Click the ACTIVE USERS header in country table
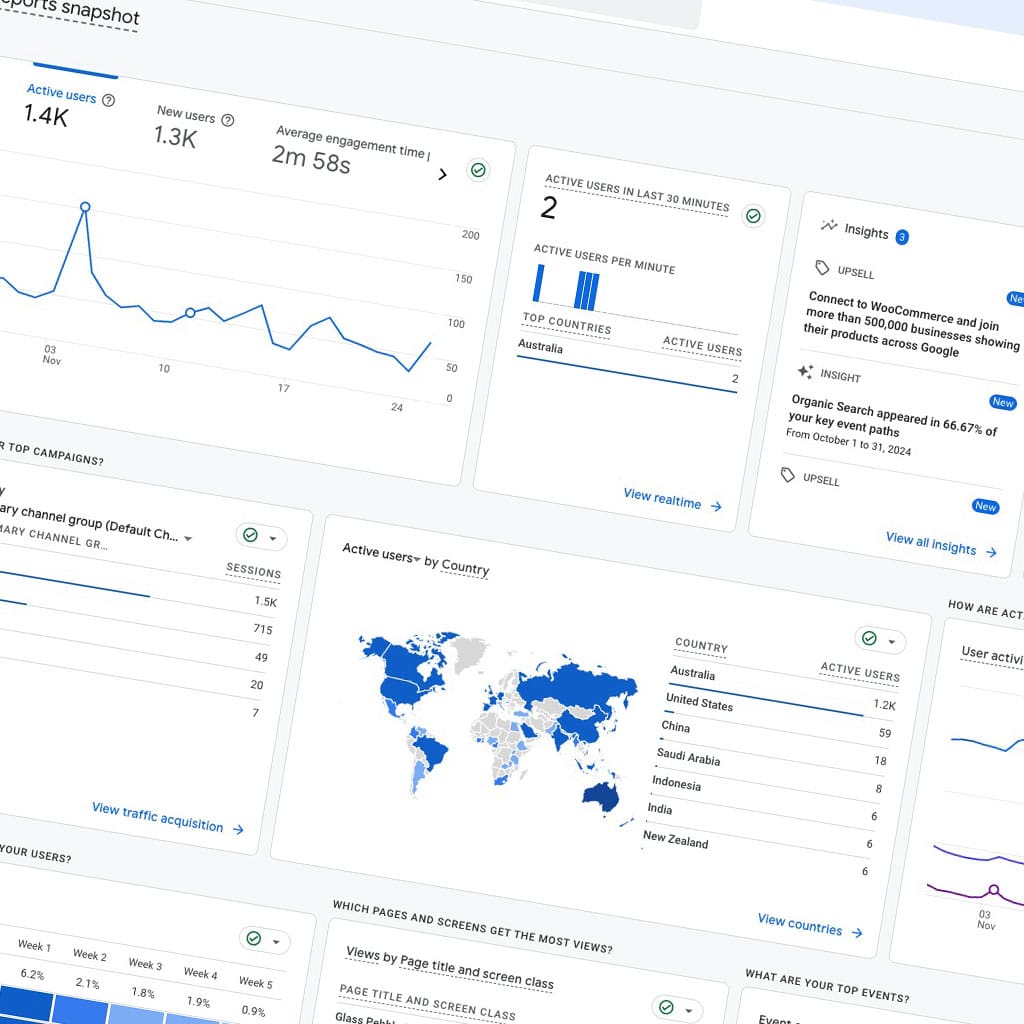The image size is (1024, 1024). [x=859, y=672]
